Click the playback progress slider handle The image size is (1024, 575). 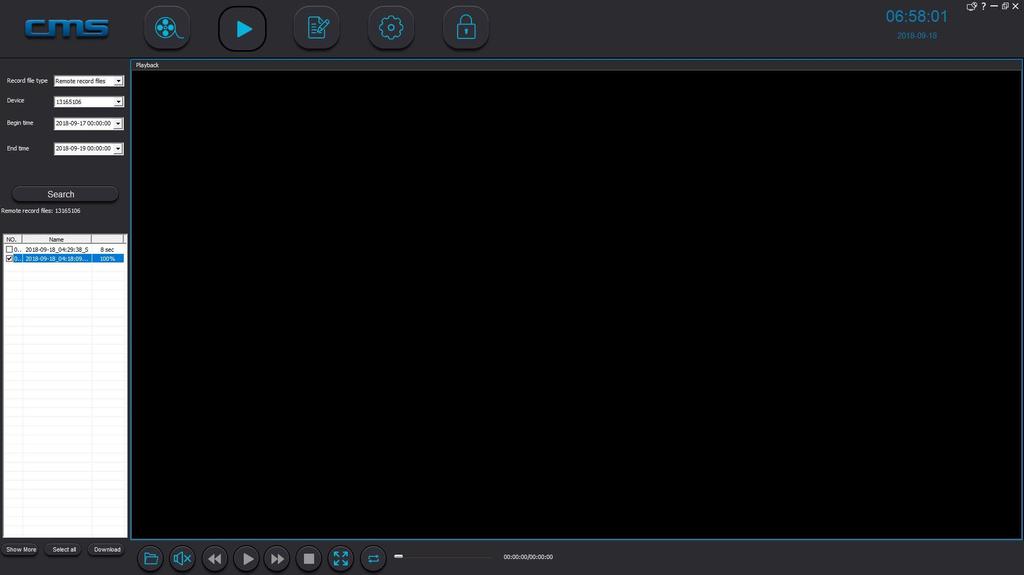[398, 556]
